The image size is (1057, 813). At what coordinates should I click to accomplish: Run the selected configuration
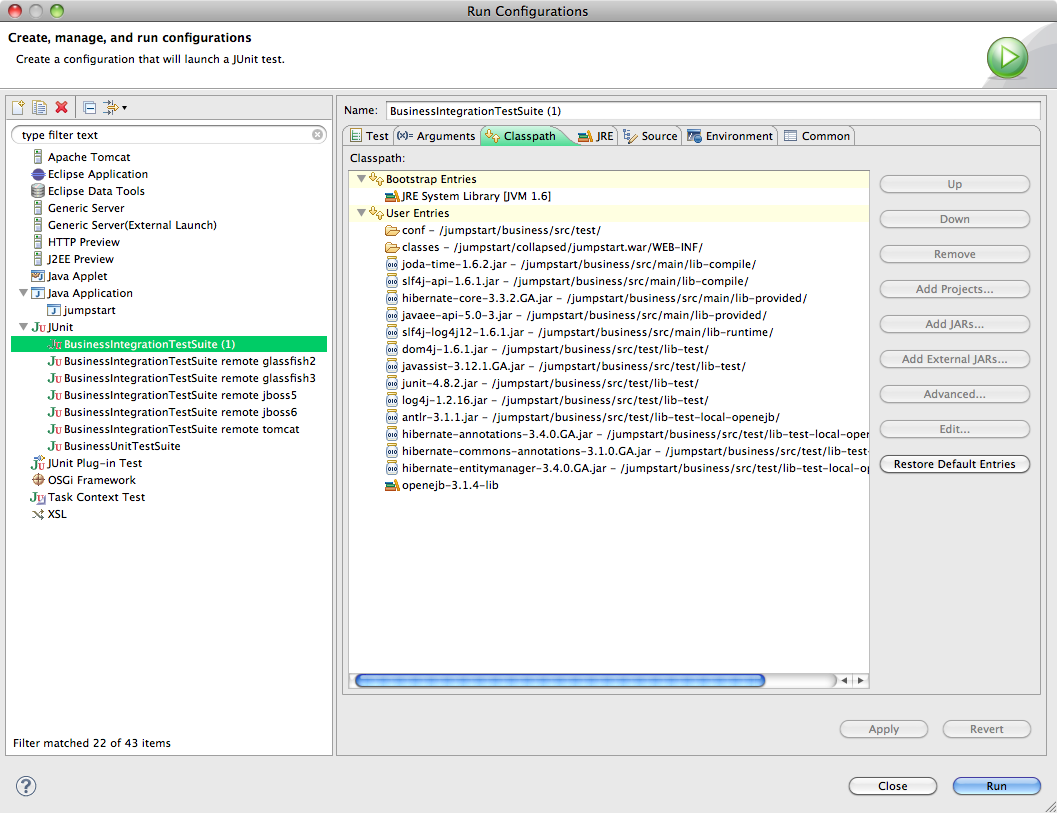(996, 786)
